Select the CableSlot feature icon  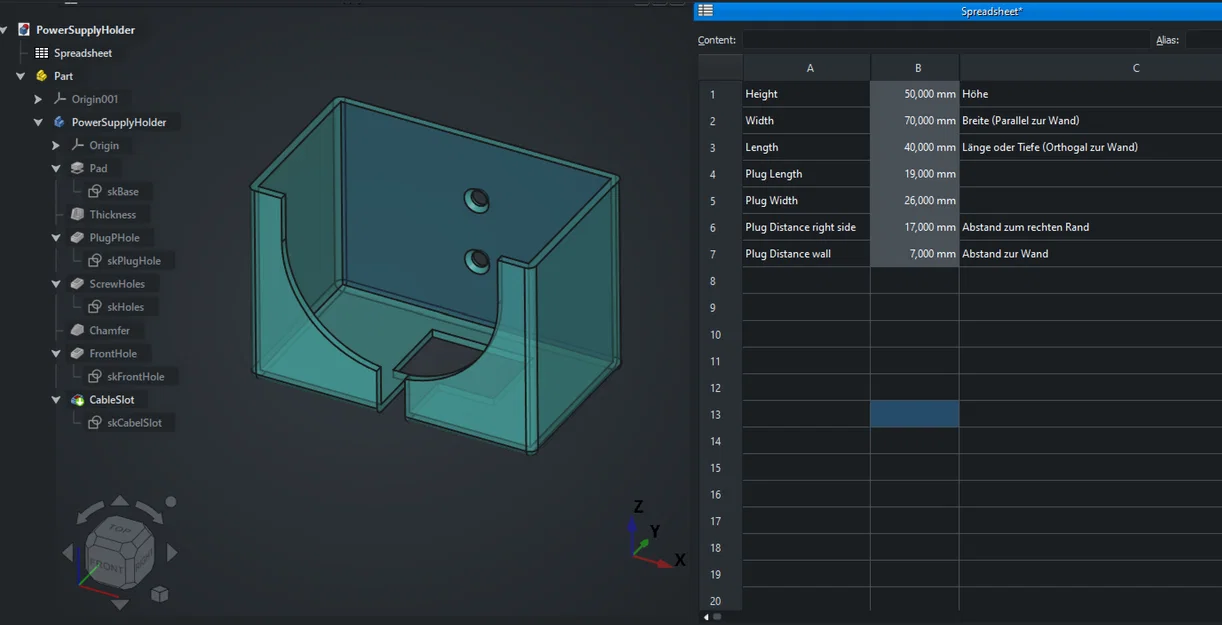click(78, 399)
